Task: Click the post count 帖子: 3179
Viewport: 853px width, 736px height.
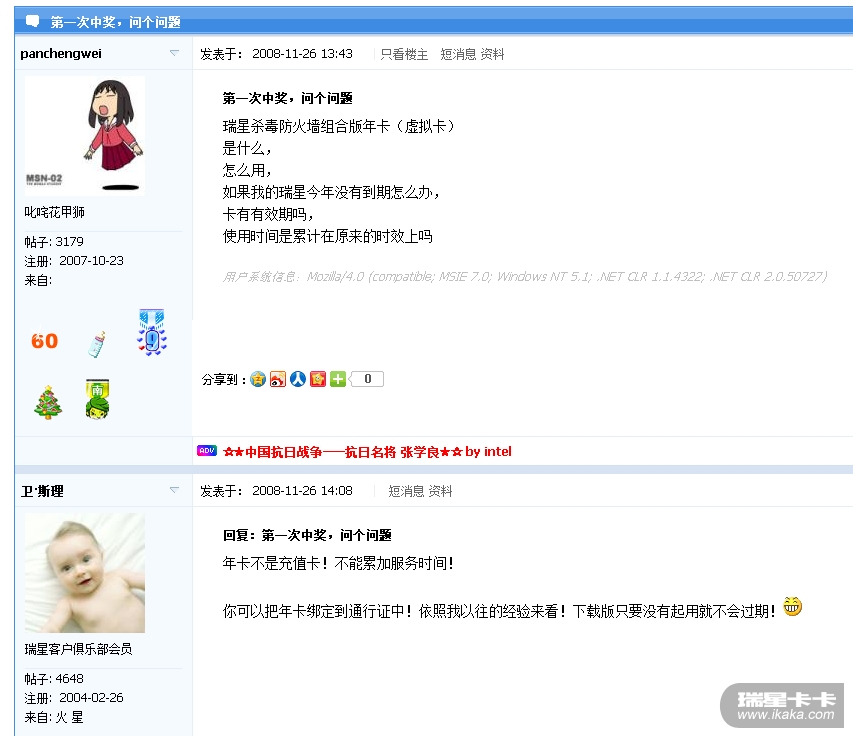Action: 54,242
